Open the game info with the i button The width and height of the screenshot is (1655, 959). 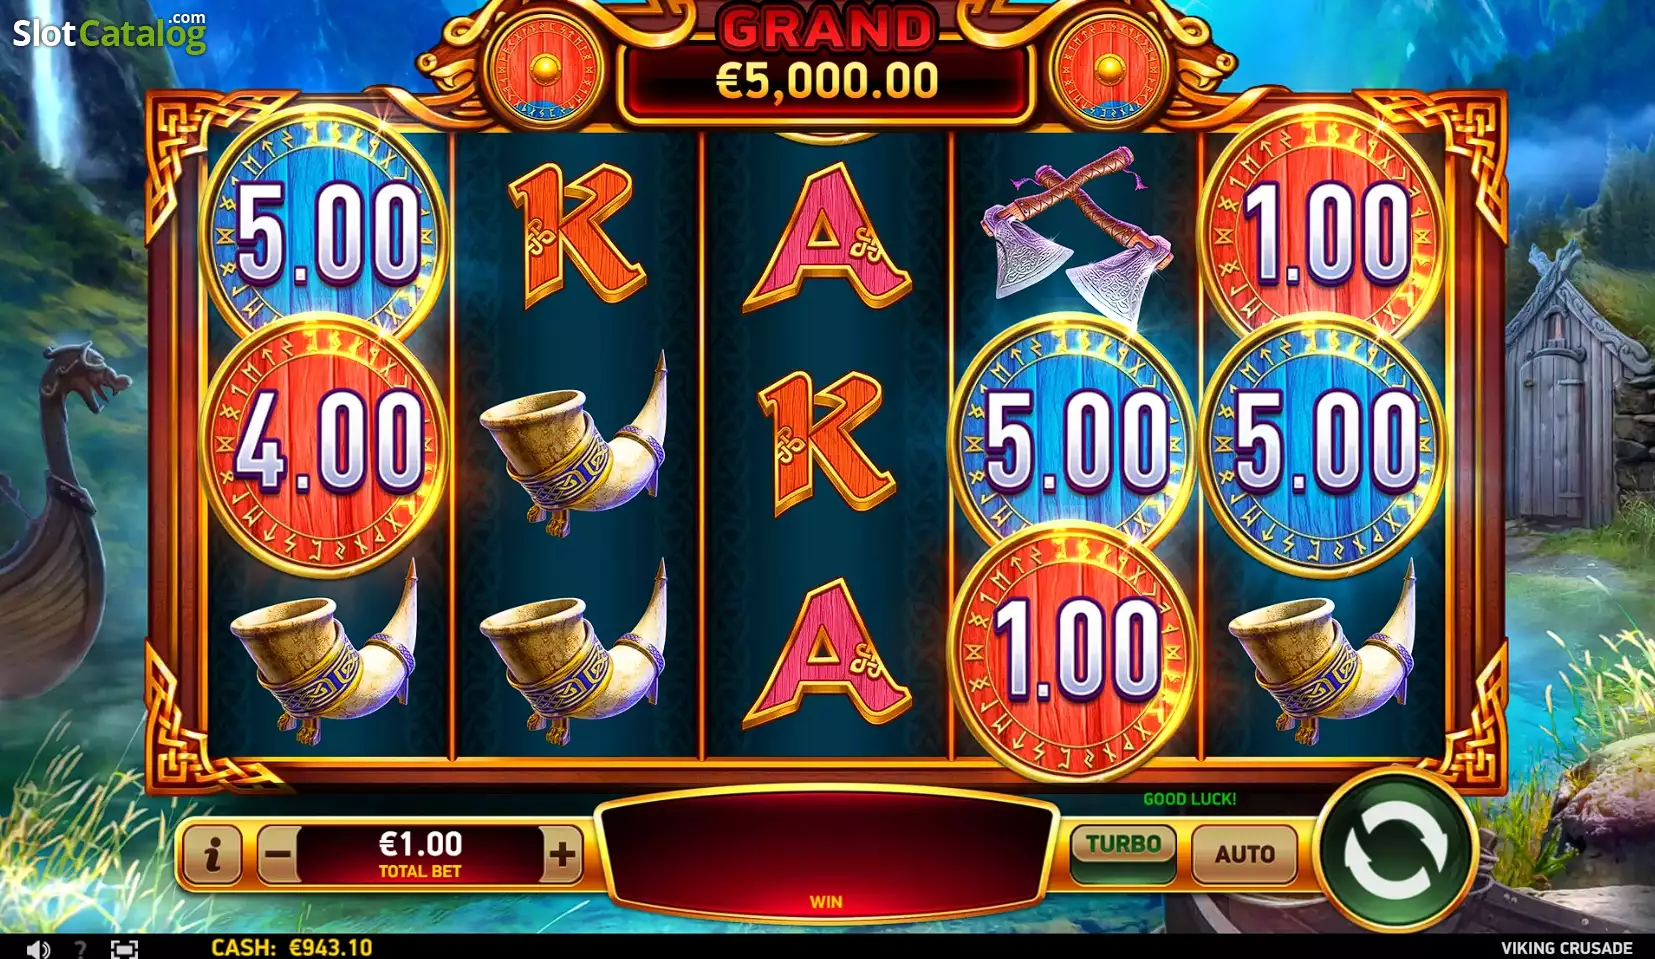point(211,855)
